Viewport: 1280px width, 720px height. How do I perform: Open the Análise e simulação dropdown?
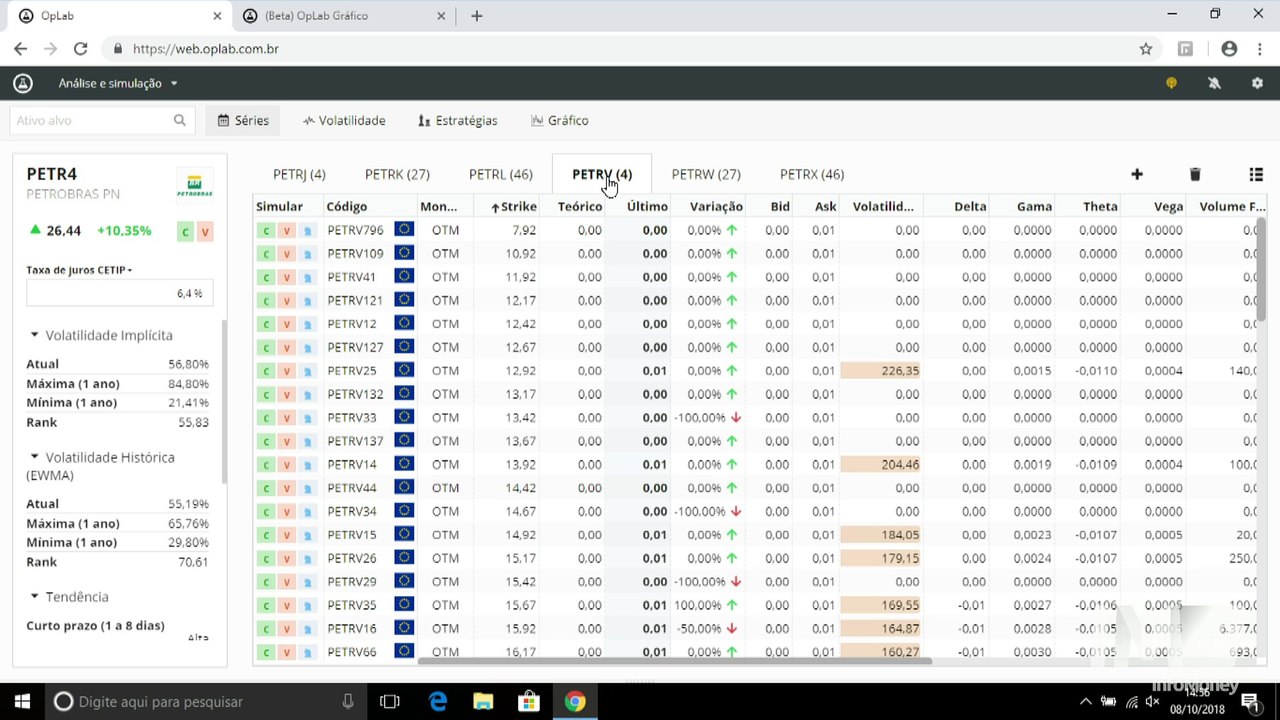(x=118, y=83)
